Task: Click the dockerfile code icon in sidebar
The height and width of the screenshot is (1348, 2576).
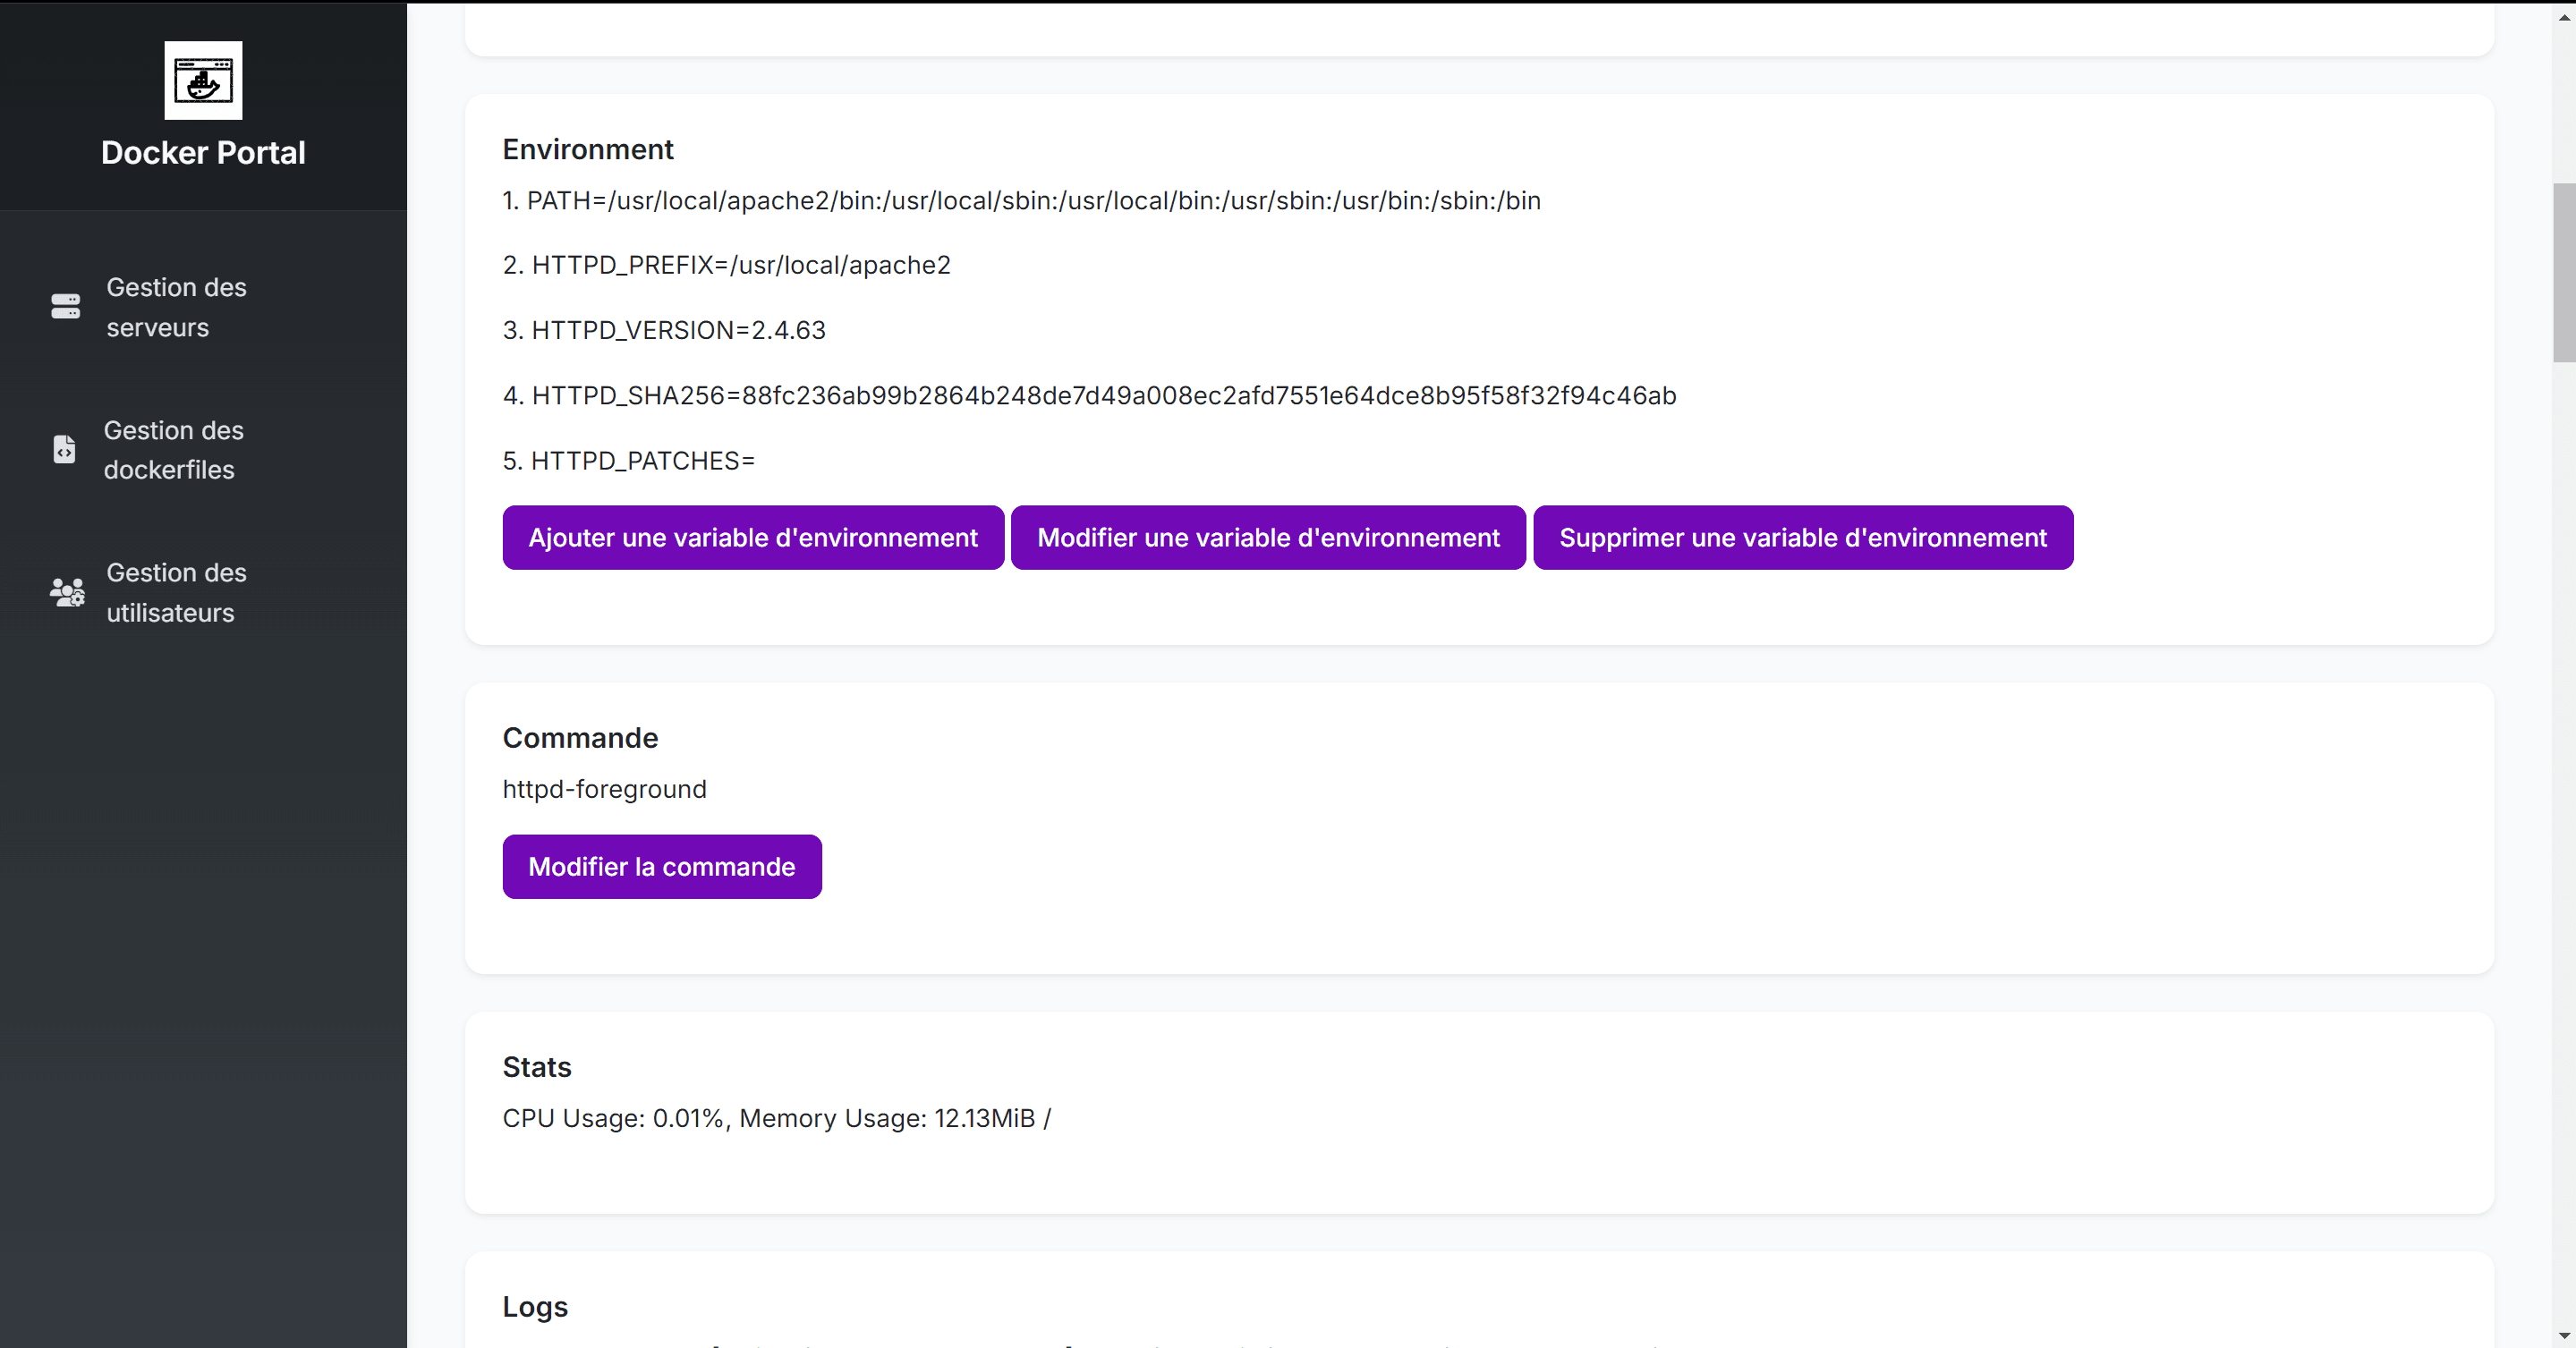Action: point(64,449)
